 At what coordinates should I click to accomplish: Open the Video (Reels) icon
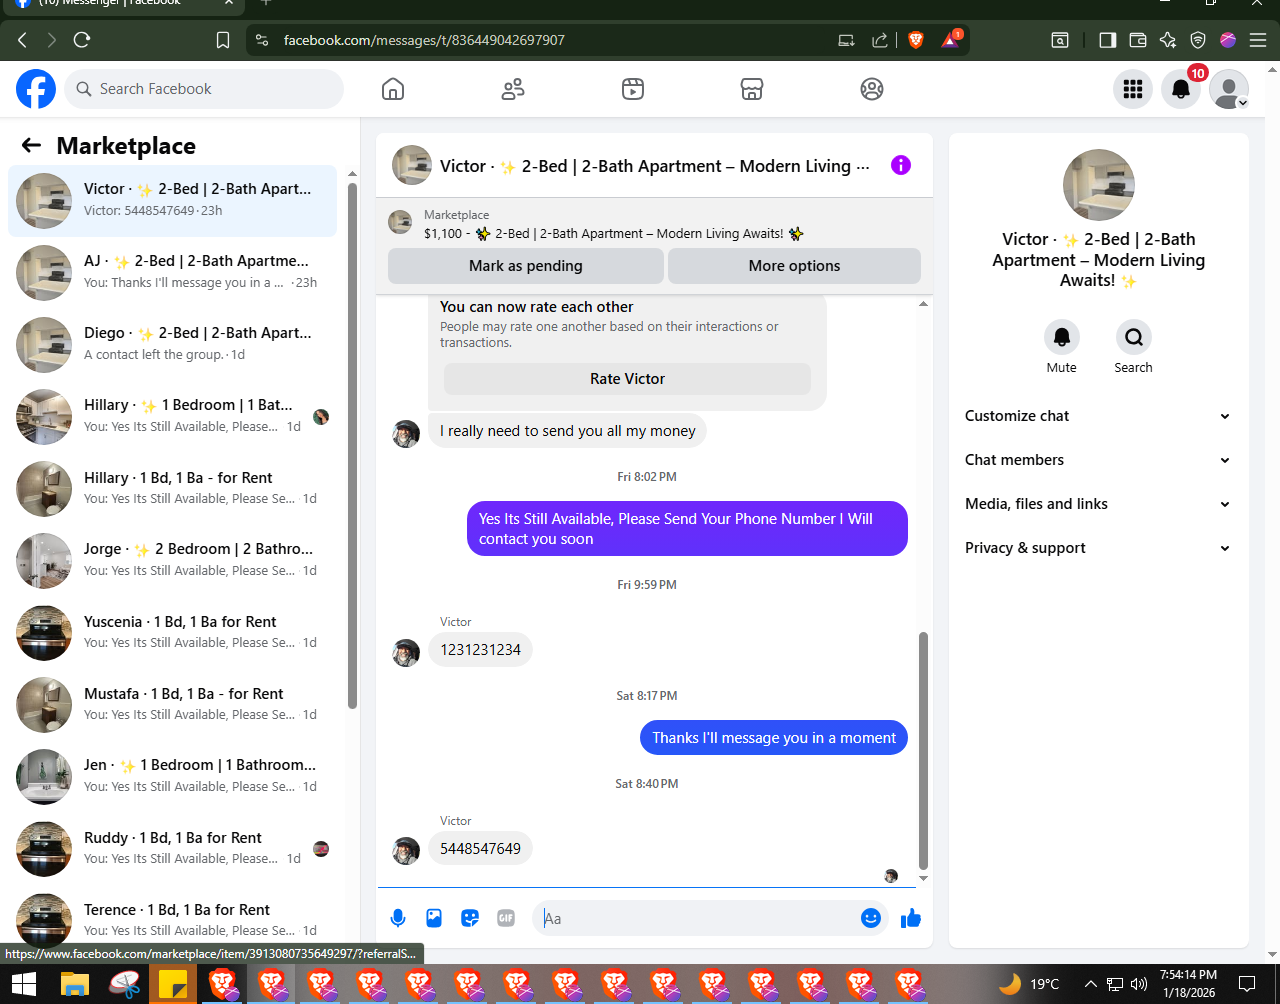click(632, 89)
